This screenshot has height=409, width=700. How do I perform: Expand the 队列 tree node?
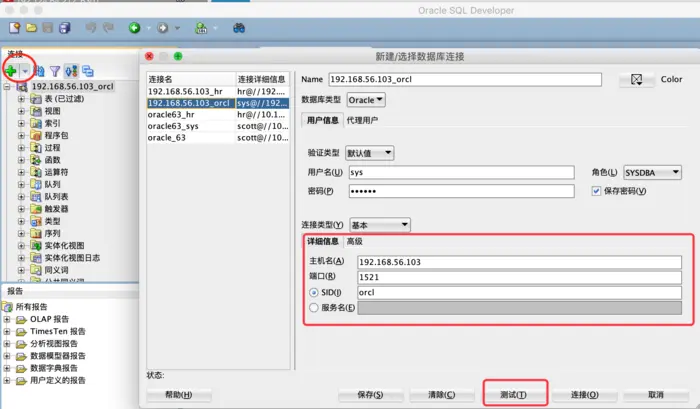pyautogui.click(x=21, y=184)
